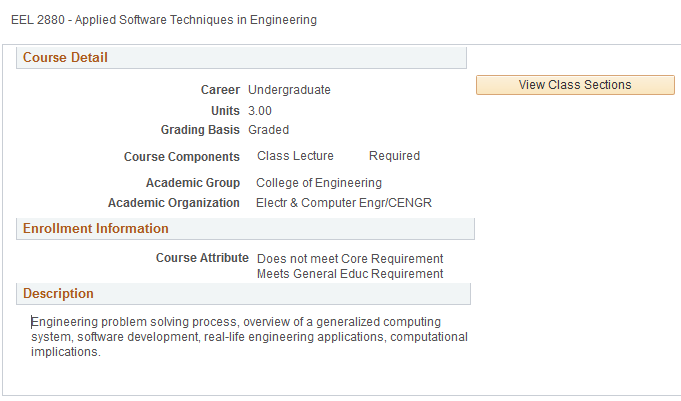Click the Career field label

[220, 90]
